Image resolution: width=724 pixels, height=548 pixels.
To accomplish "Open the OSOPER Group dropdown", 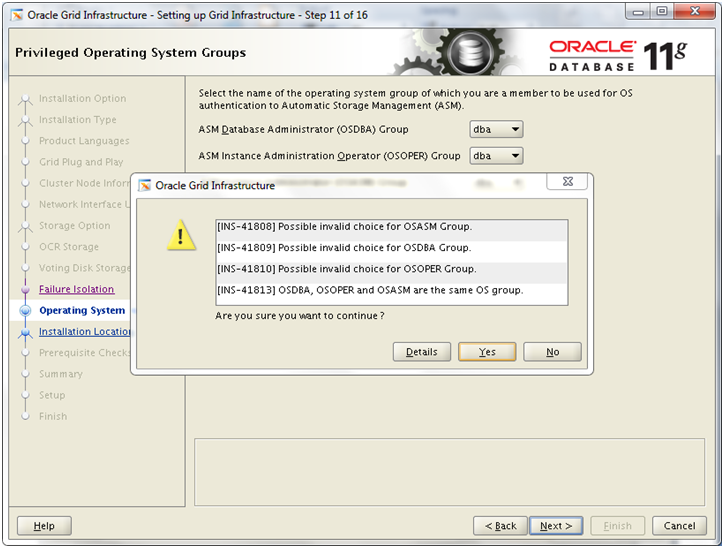I will (x=496, y=156).
